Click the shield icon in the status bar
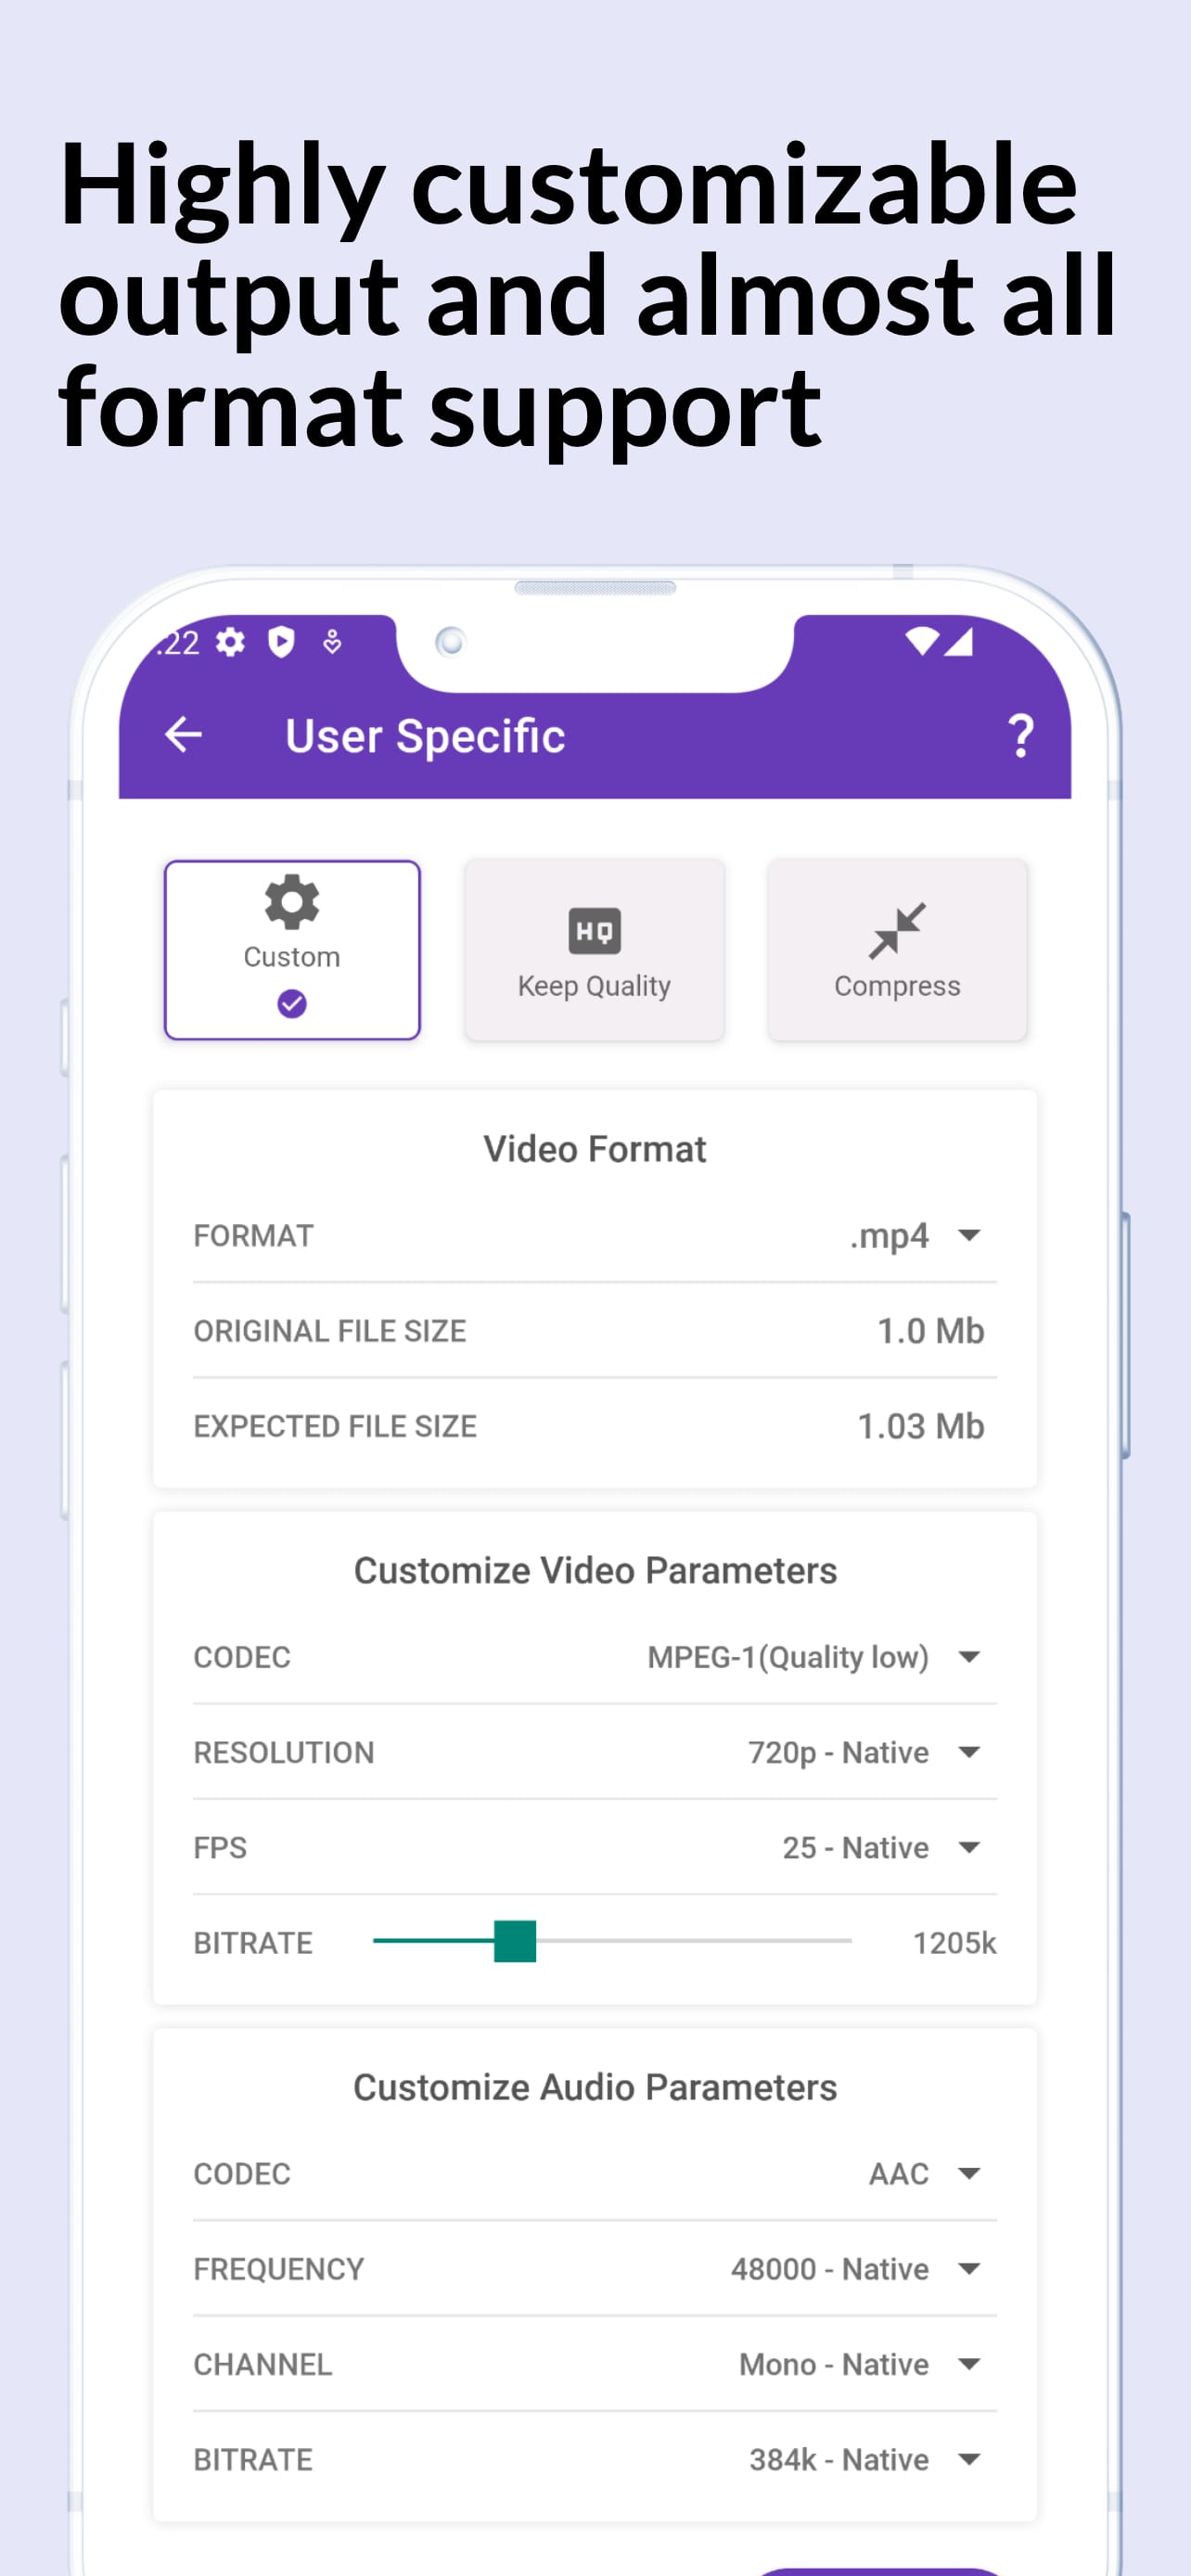 pyautogui.click(x=281, y=643)
